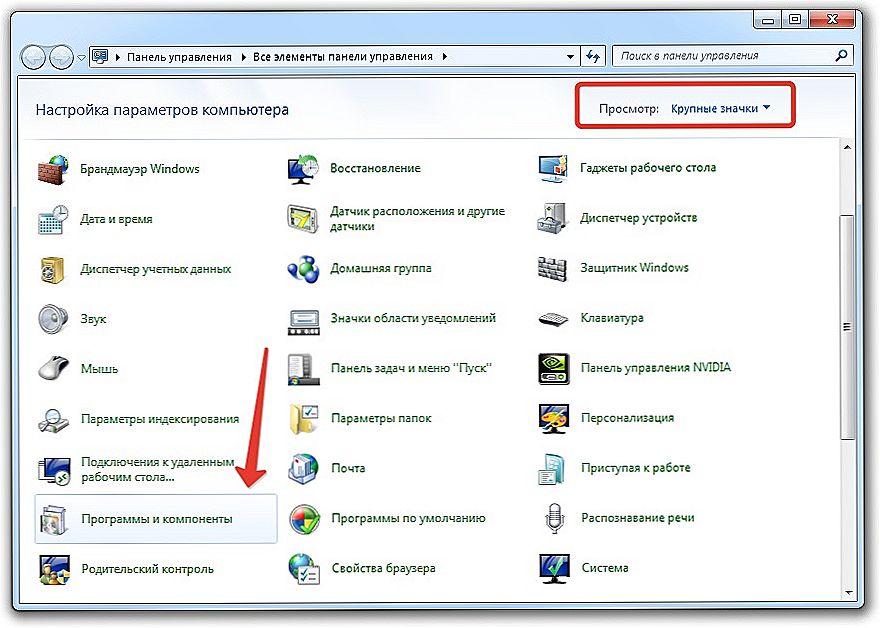Click the Домашняя группа spheres icon
This screenshot has height=628, width=880.
coord(303,268)
